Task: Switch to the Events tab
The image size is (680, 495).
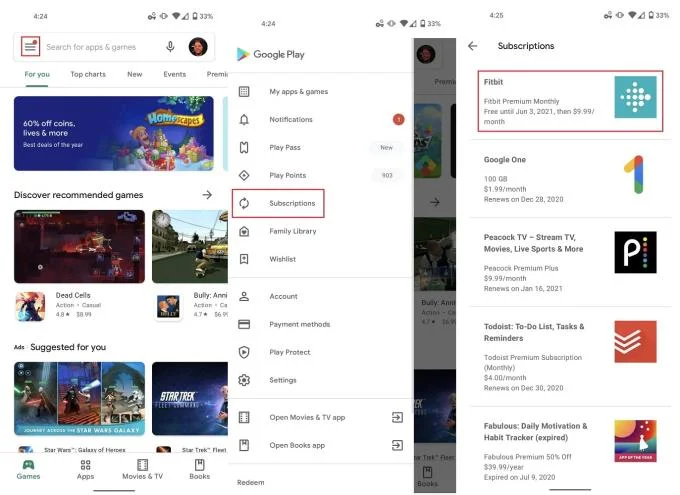Action: coord(174,74)
